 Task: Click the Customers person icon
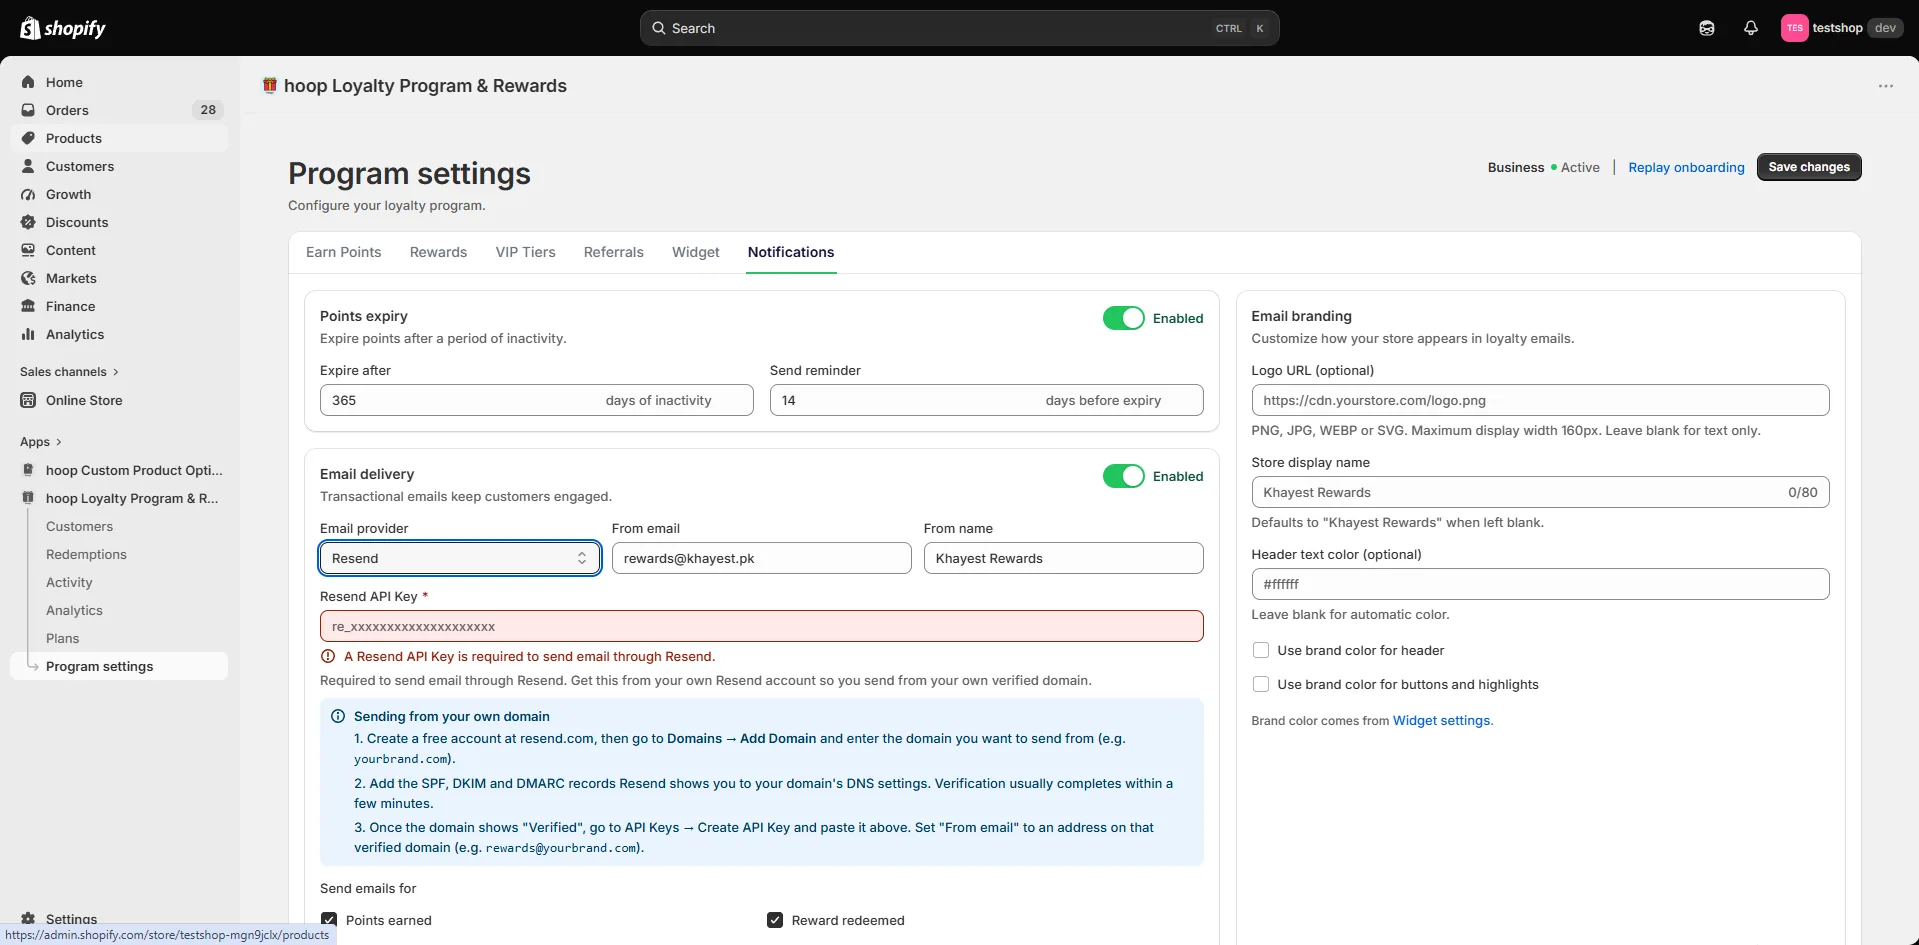tap(28, 166)
